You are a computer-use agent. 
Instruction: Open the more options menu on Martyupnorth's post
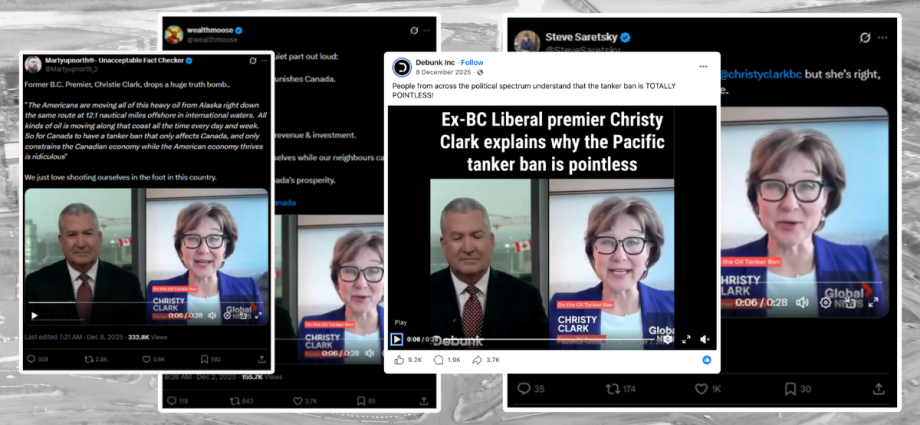click(x=263, y=60)
